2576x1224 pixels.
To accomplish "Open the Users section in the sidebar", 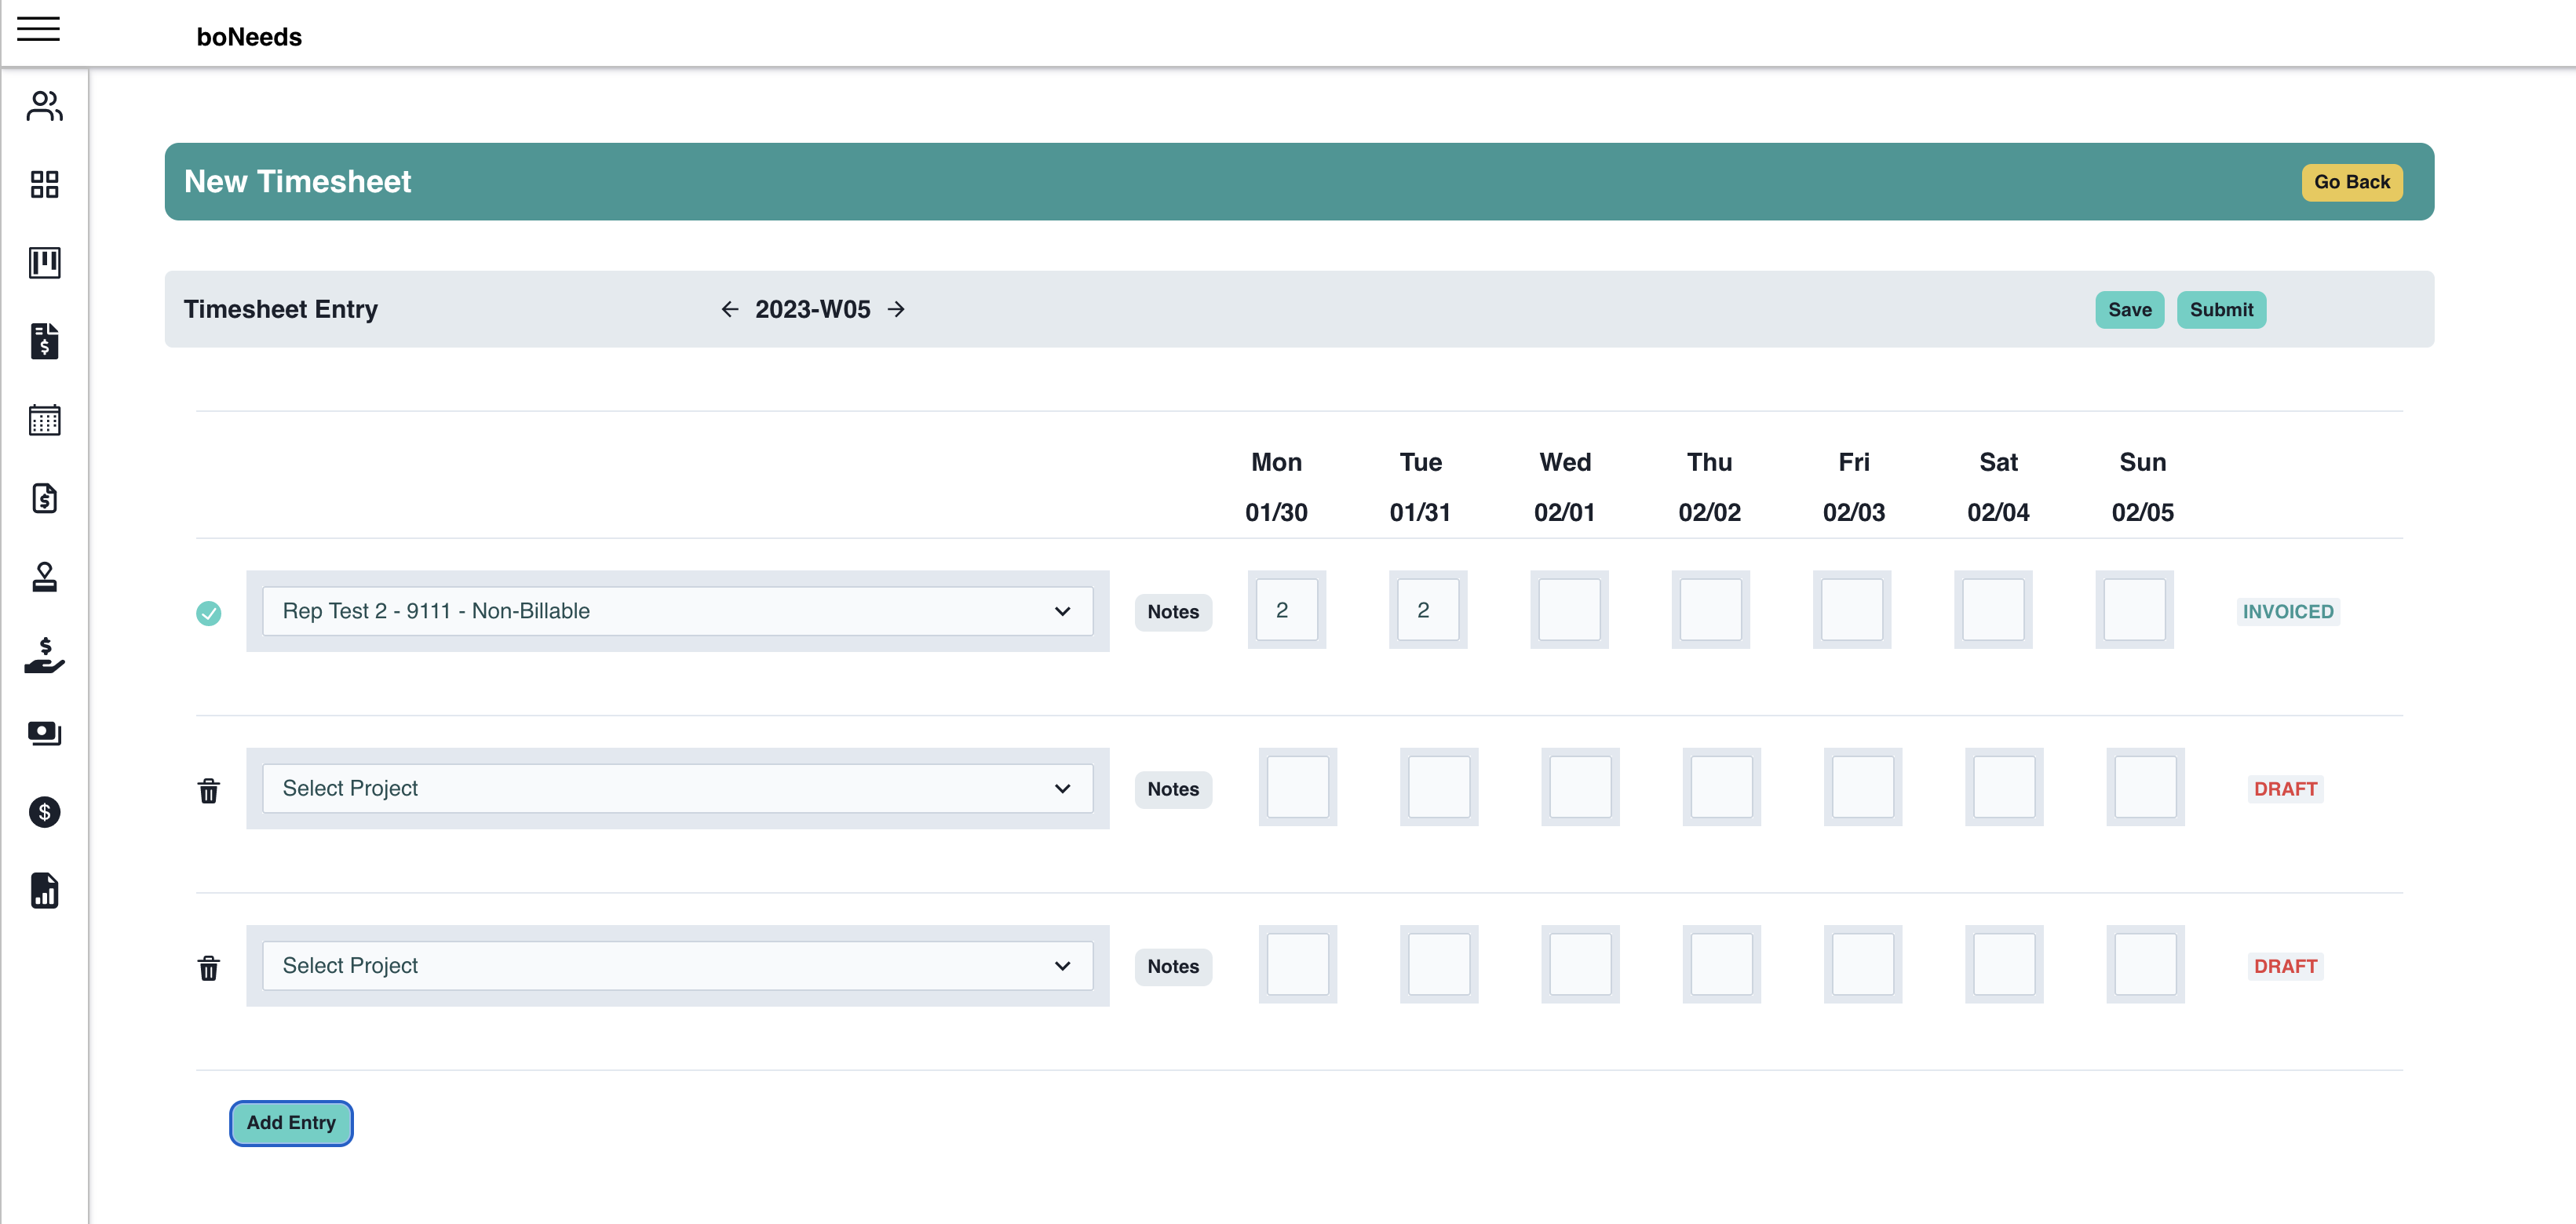I will click(44, 107).
